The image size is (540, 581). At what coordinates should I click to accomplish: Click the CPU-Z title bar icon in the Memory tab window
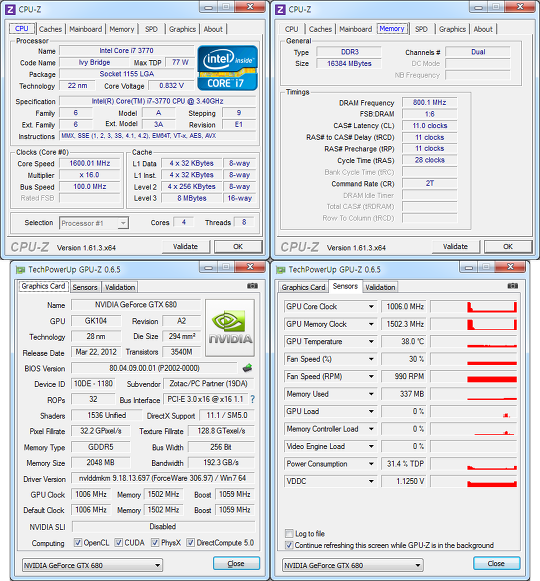pyautogui.click(x=281, y=9)
